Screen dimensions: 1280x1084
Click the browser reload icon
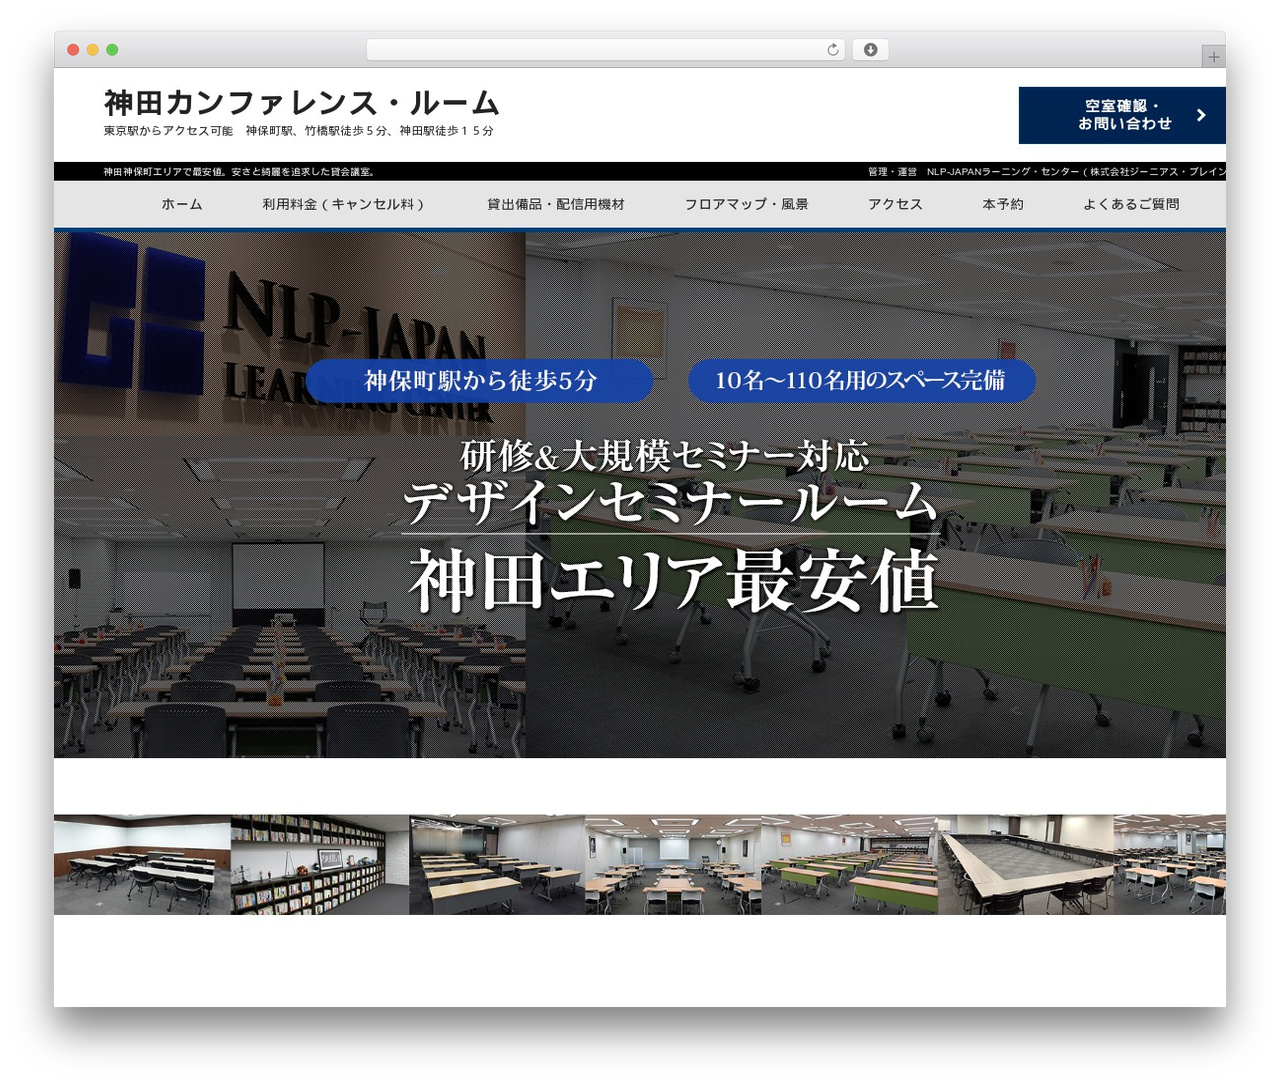833,50
